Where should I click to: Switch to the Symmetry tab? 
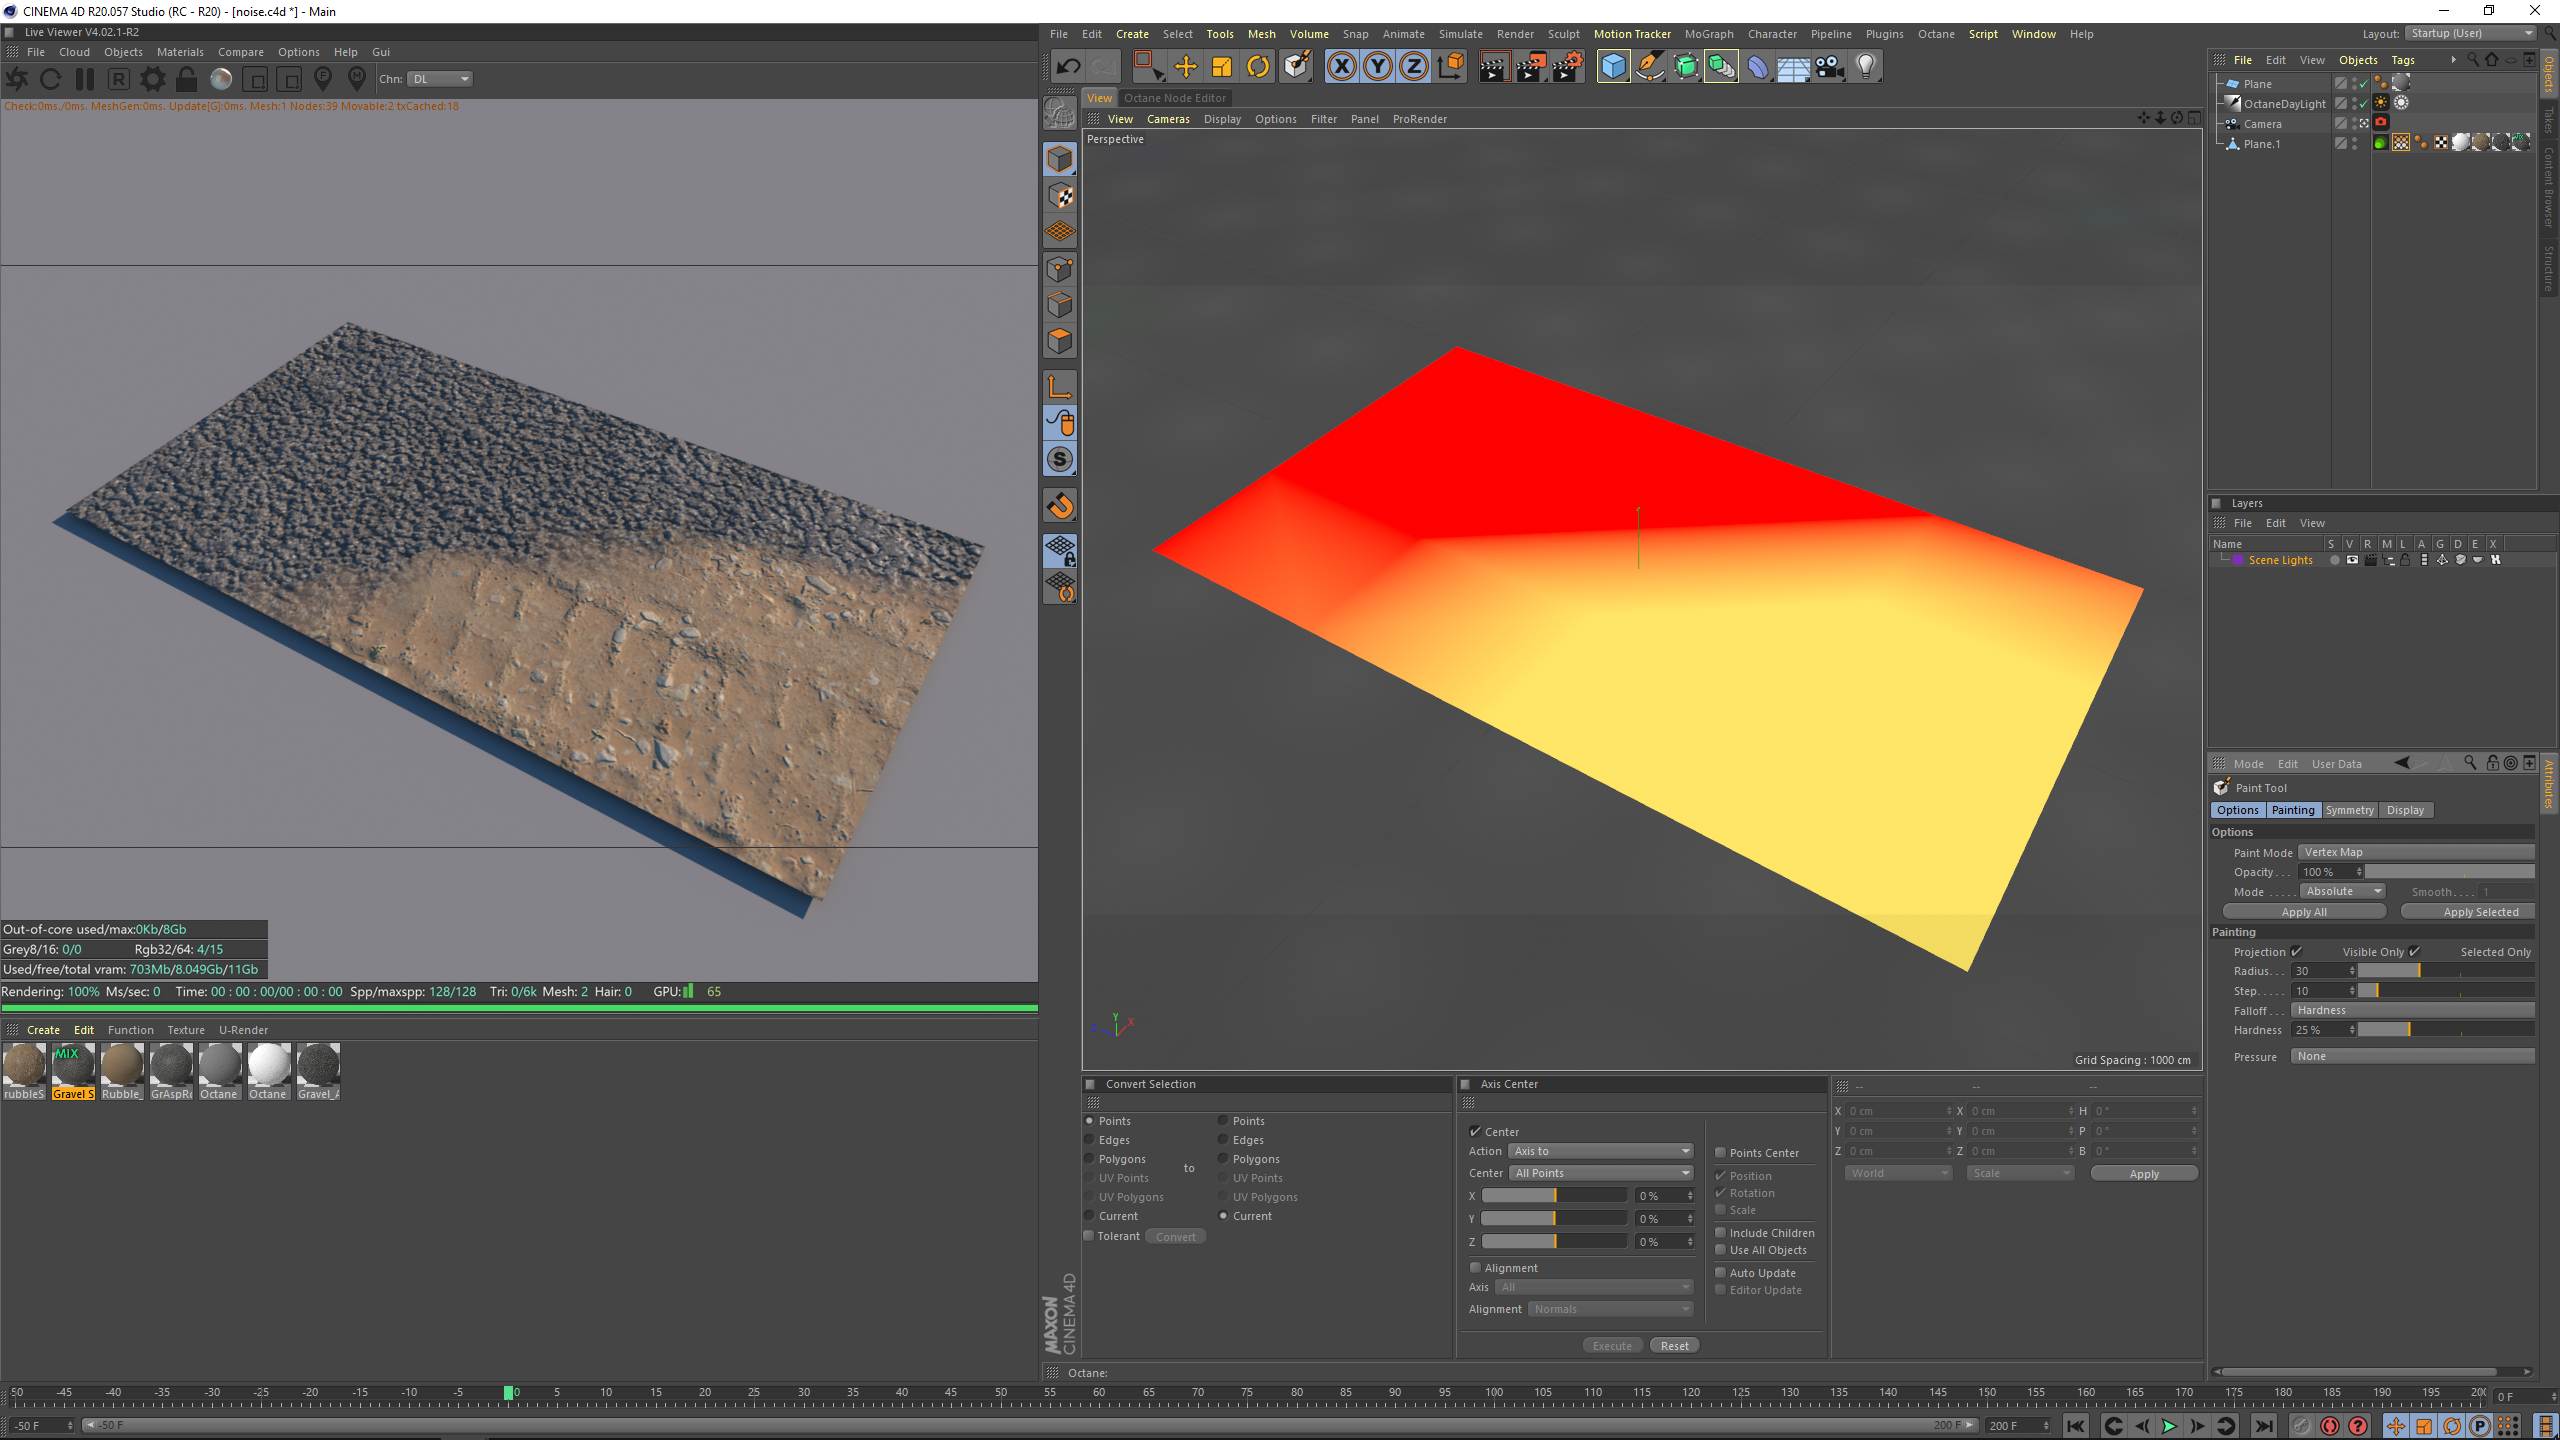(2349, 810)
